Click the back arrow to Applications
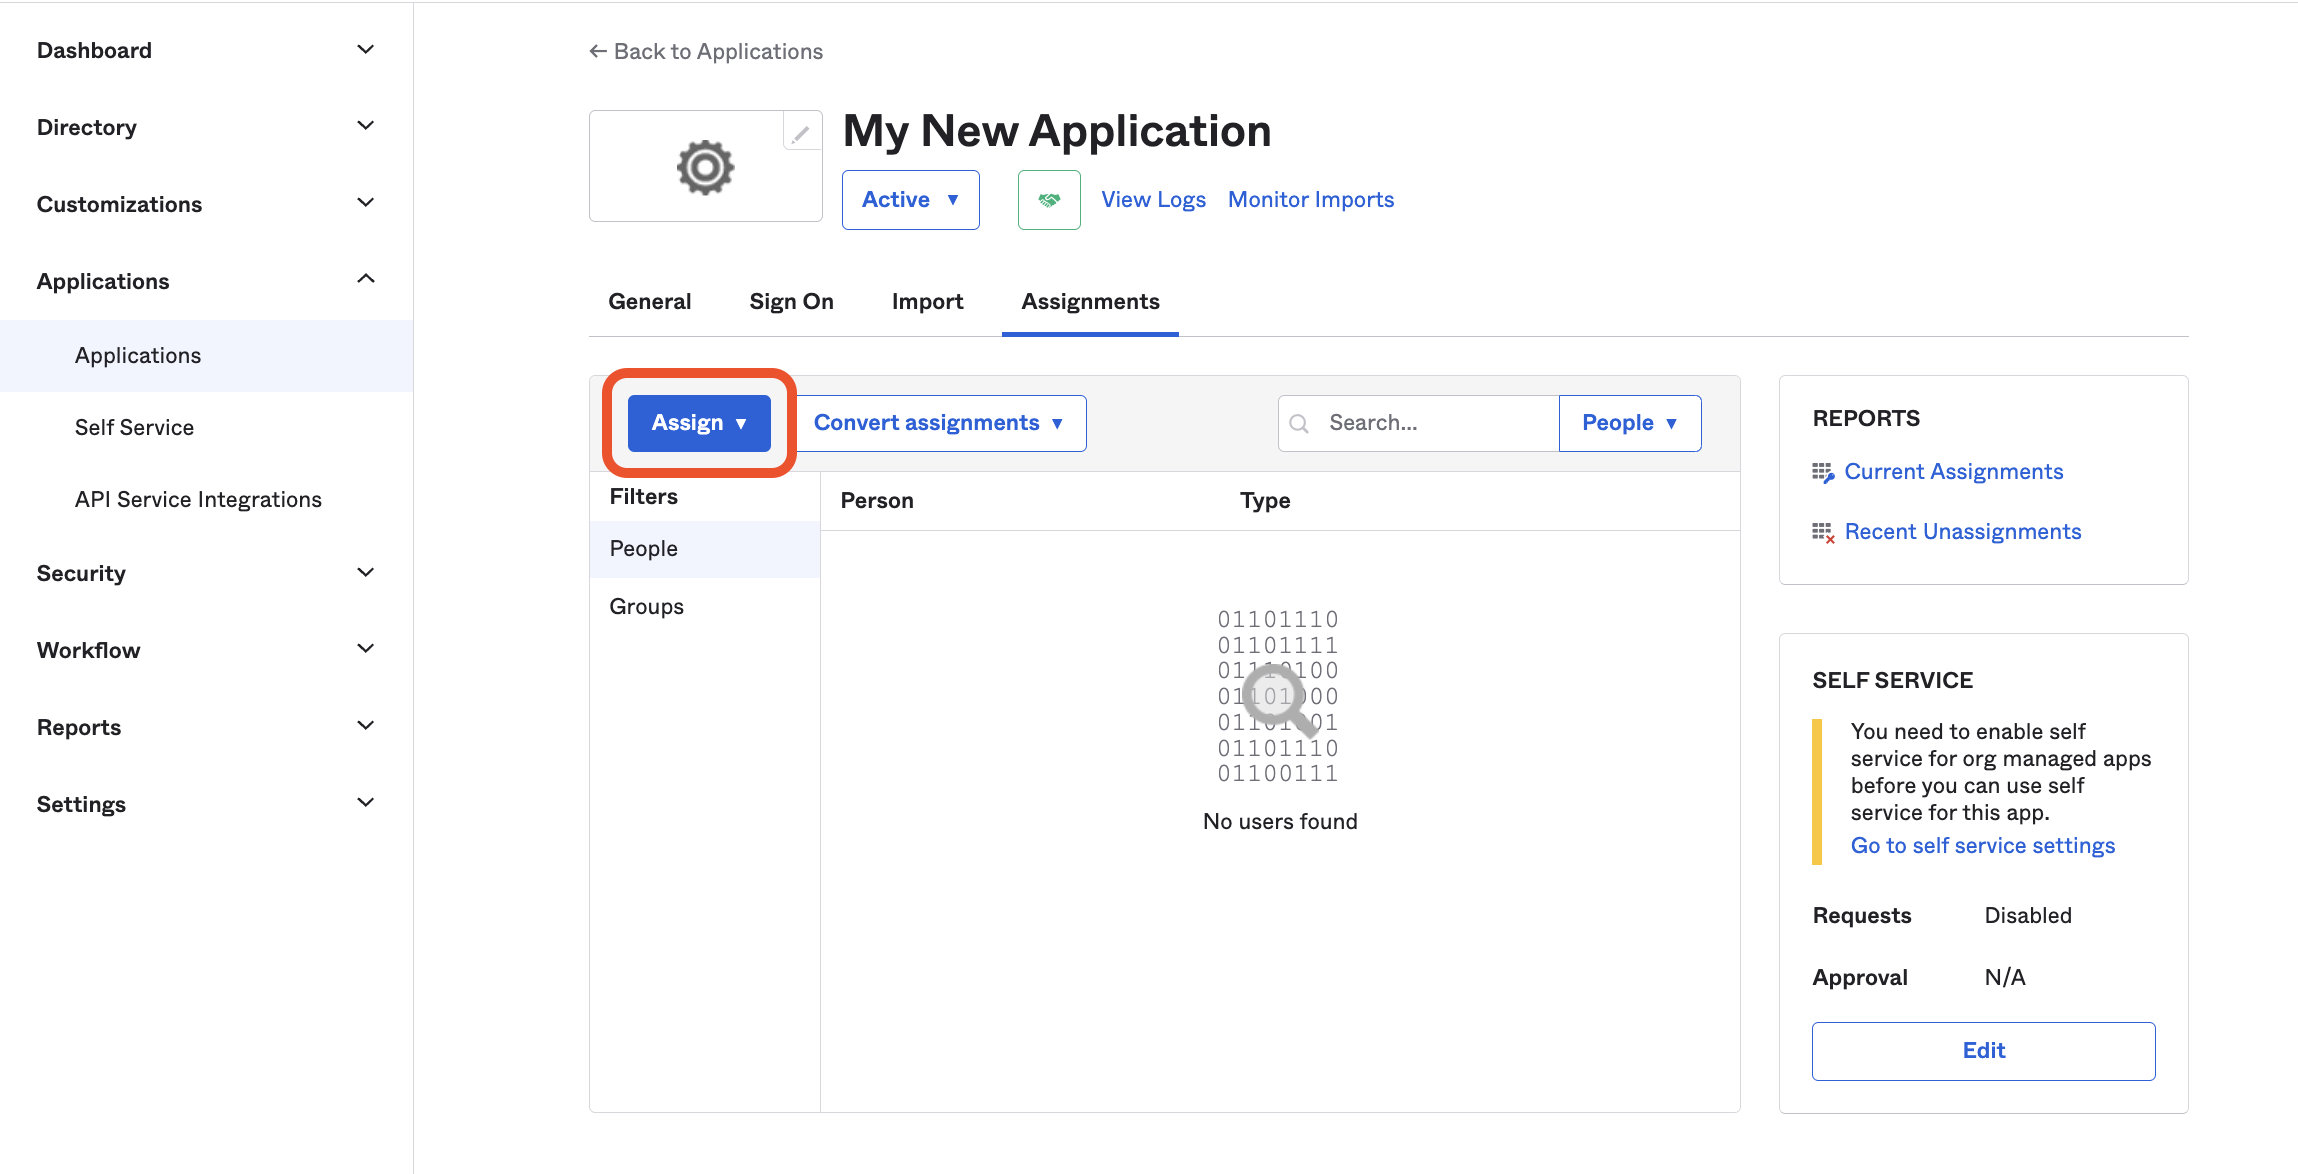 click(x=596, y=50)
